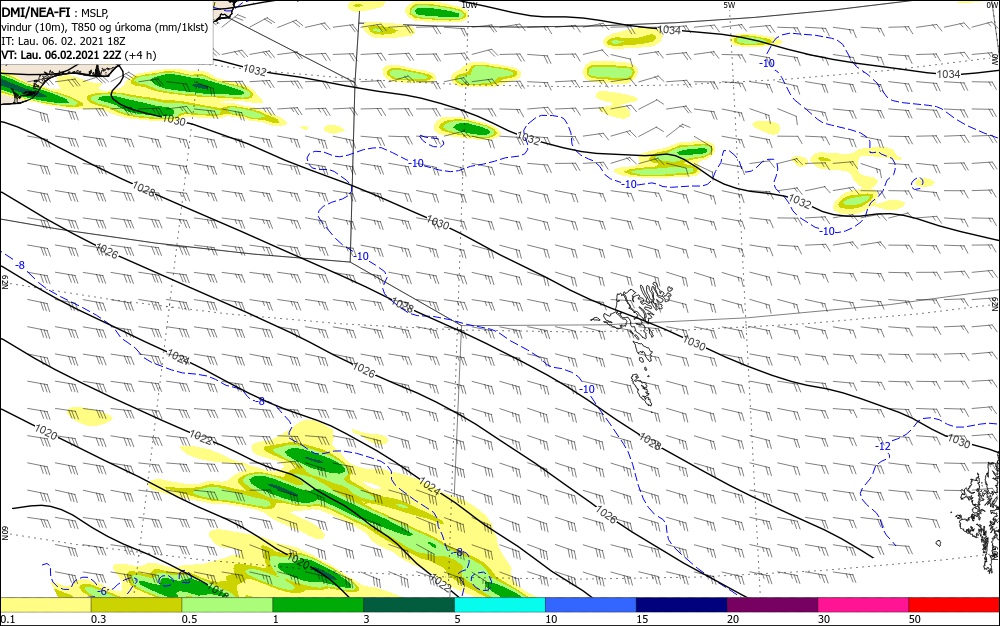Pick the dark green 3–5 legend band
Screen dimensions: 1000x626
click(409, 605)
